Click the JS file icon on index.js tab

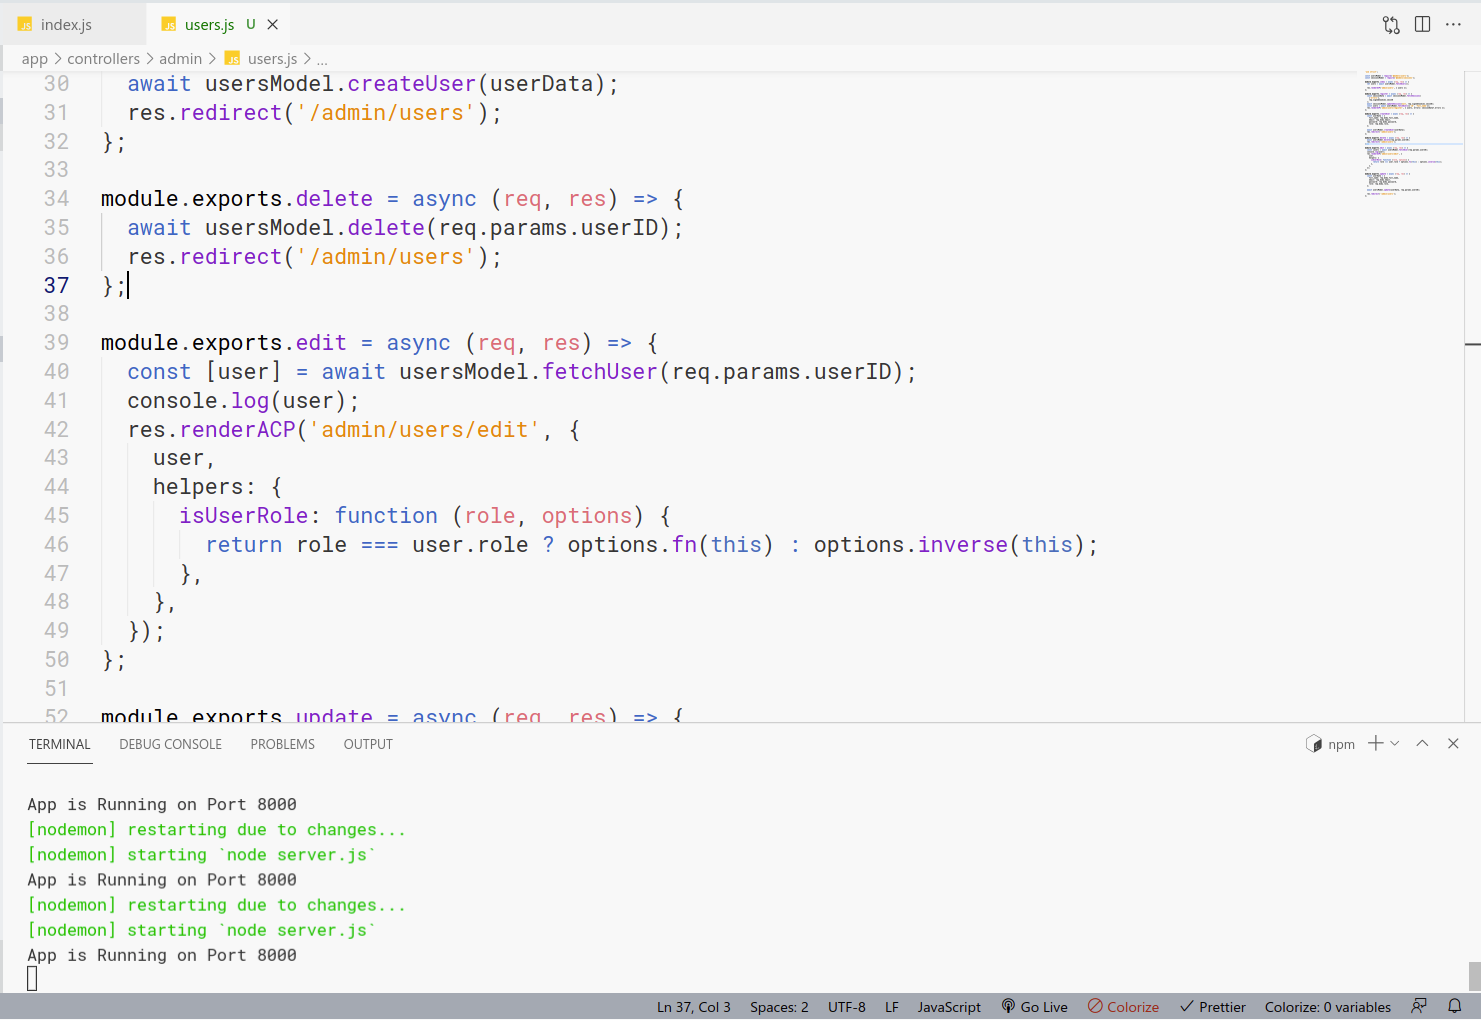(x=25, y=25)
